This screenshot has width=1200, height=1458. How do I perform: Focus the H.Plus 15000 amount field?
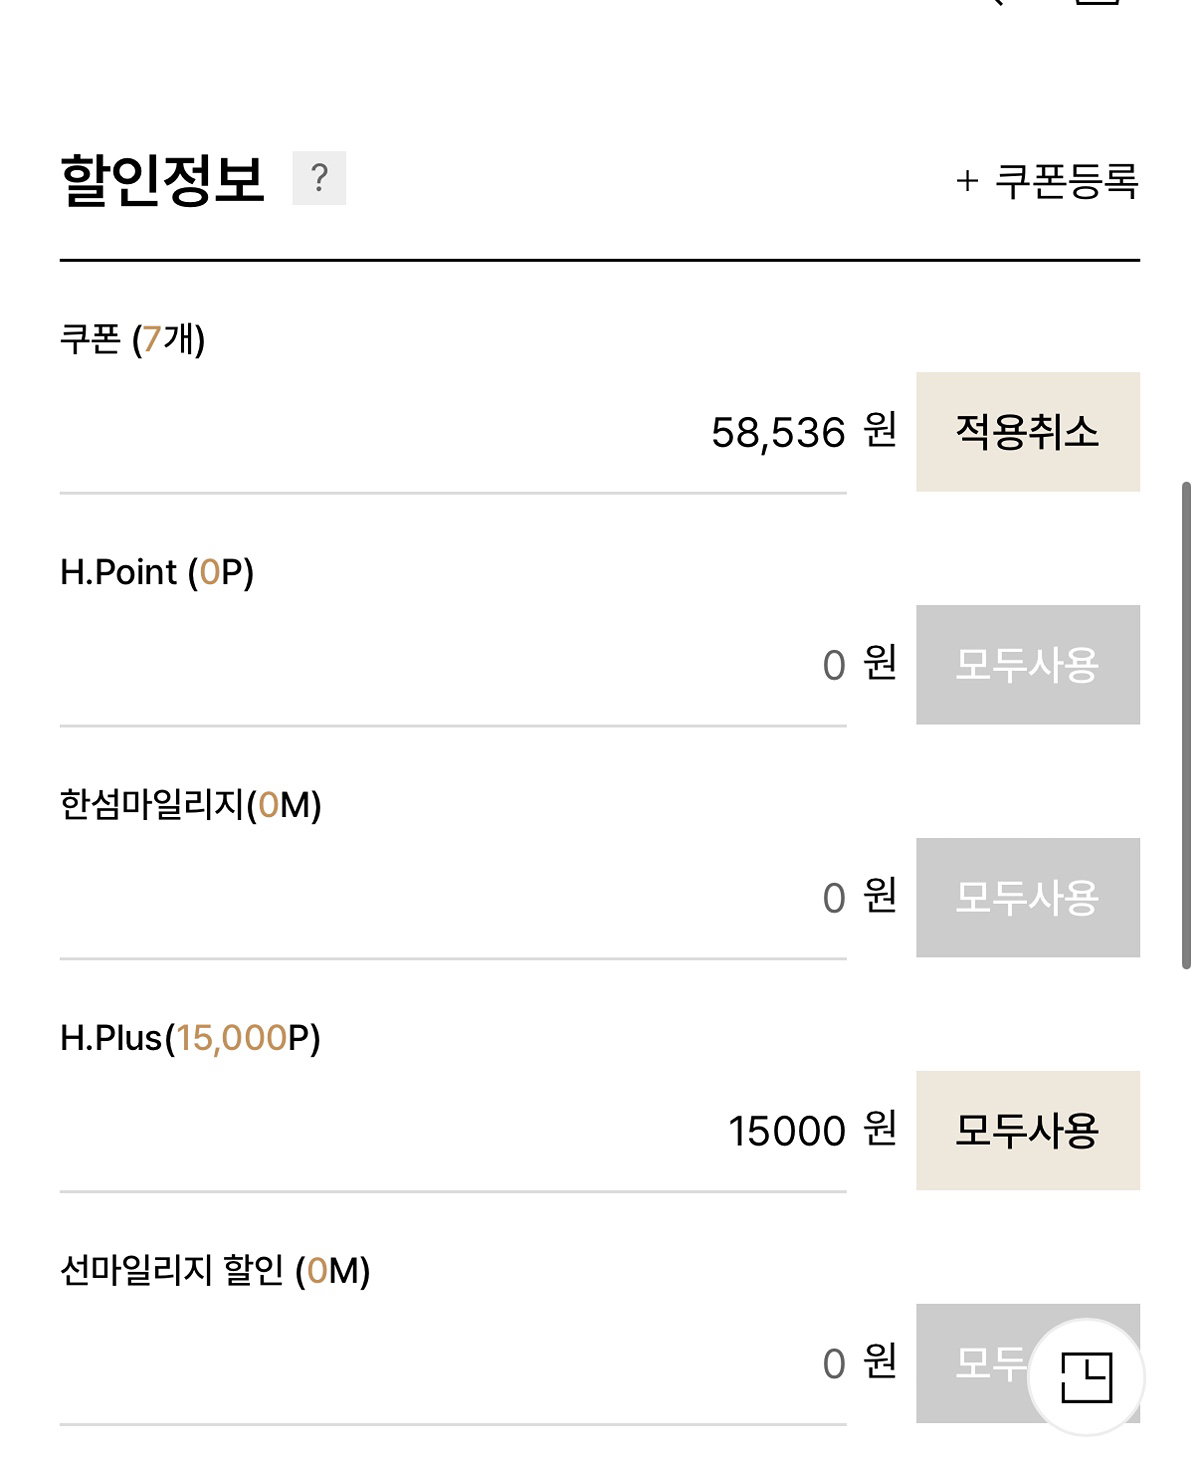point(453,1132)
